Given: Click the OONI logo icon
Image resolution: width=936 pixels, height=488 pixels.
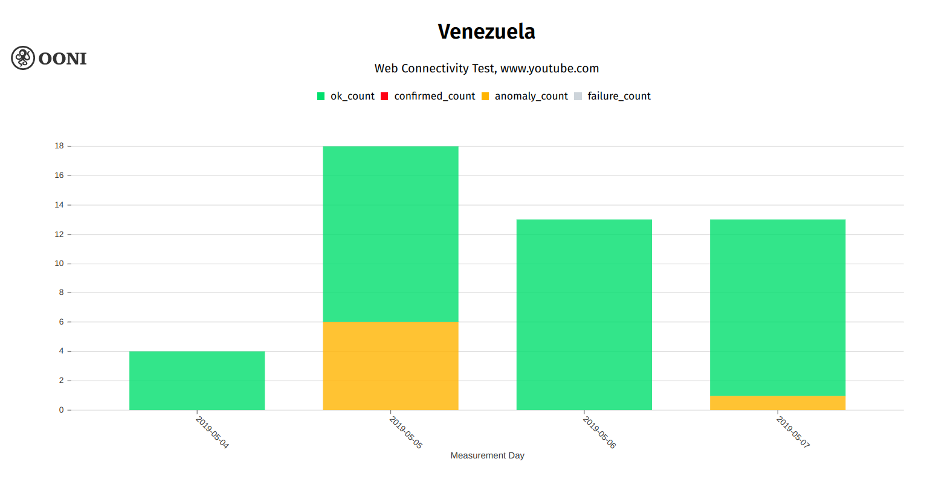Looking at the screenshot, I should (x=23, y=58).
